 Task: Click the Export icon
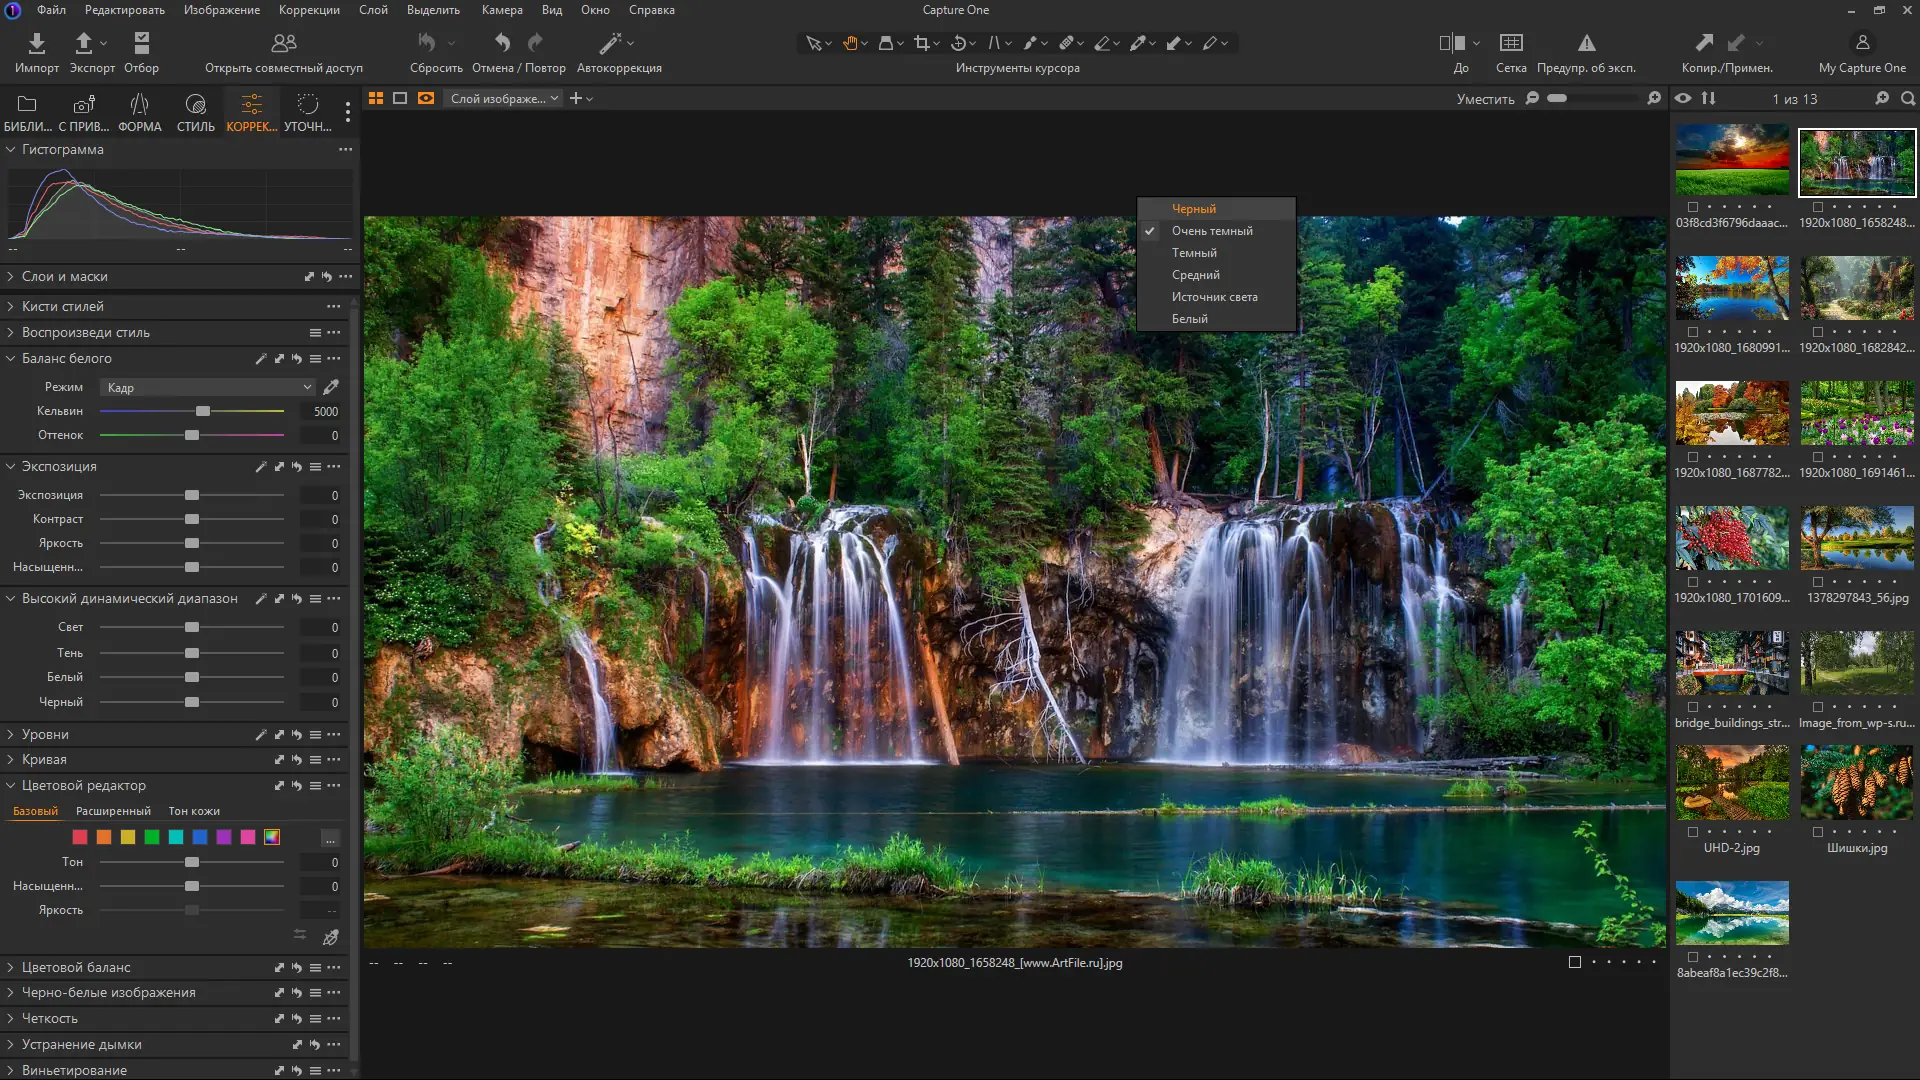click(85, 44)
